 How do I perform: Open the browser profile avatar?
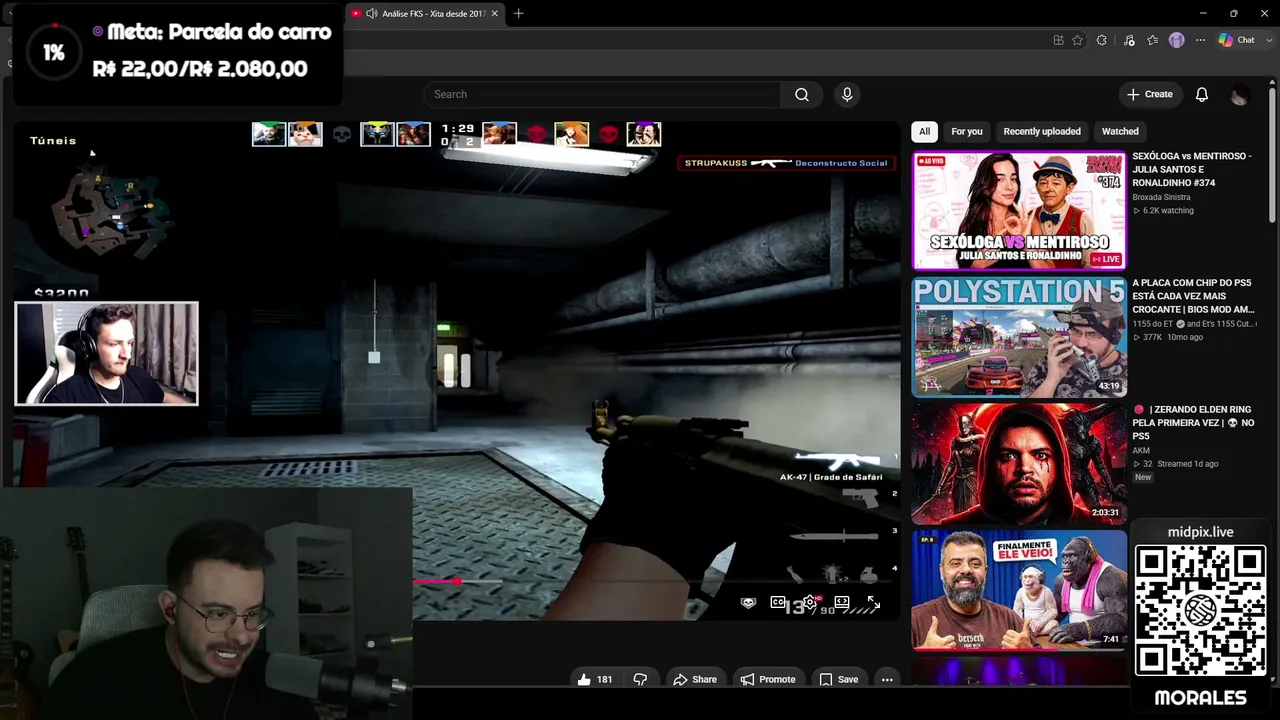pyautogui.click(x=1177, y=40)
